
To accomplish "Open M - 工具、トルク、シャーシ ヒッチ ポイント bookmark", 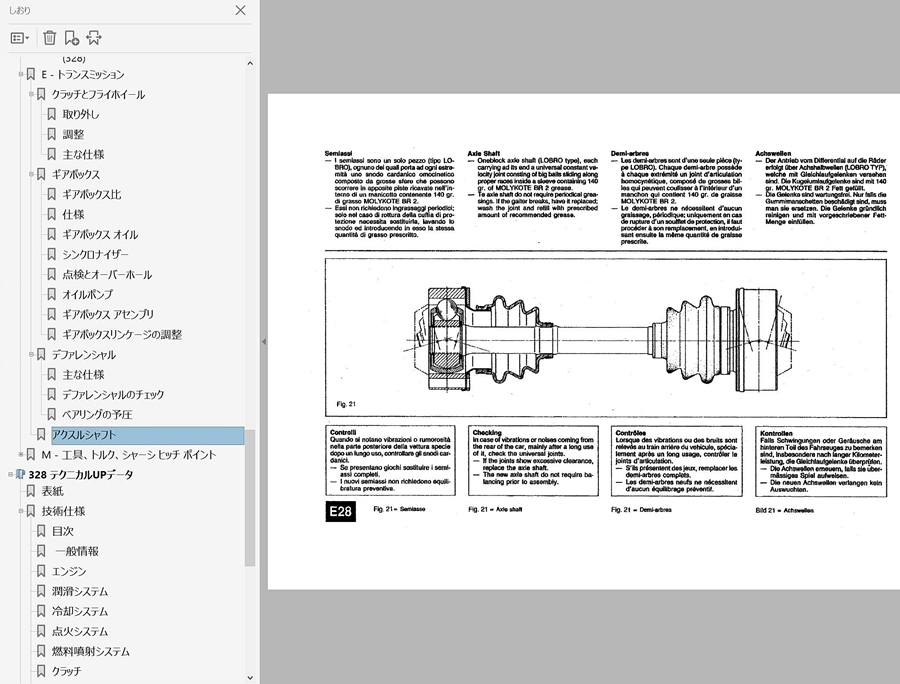I will pyautogui.click(x=129, y=455).
